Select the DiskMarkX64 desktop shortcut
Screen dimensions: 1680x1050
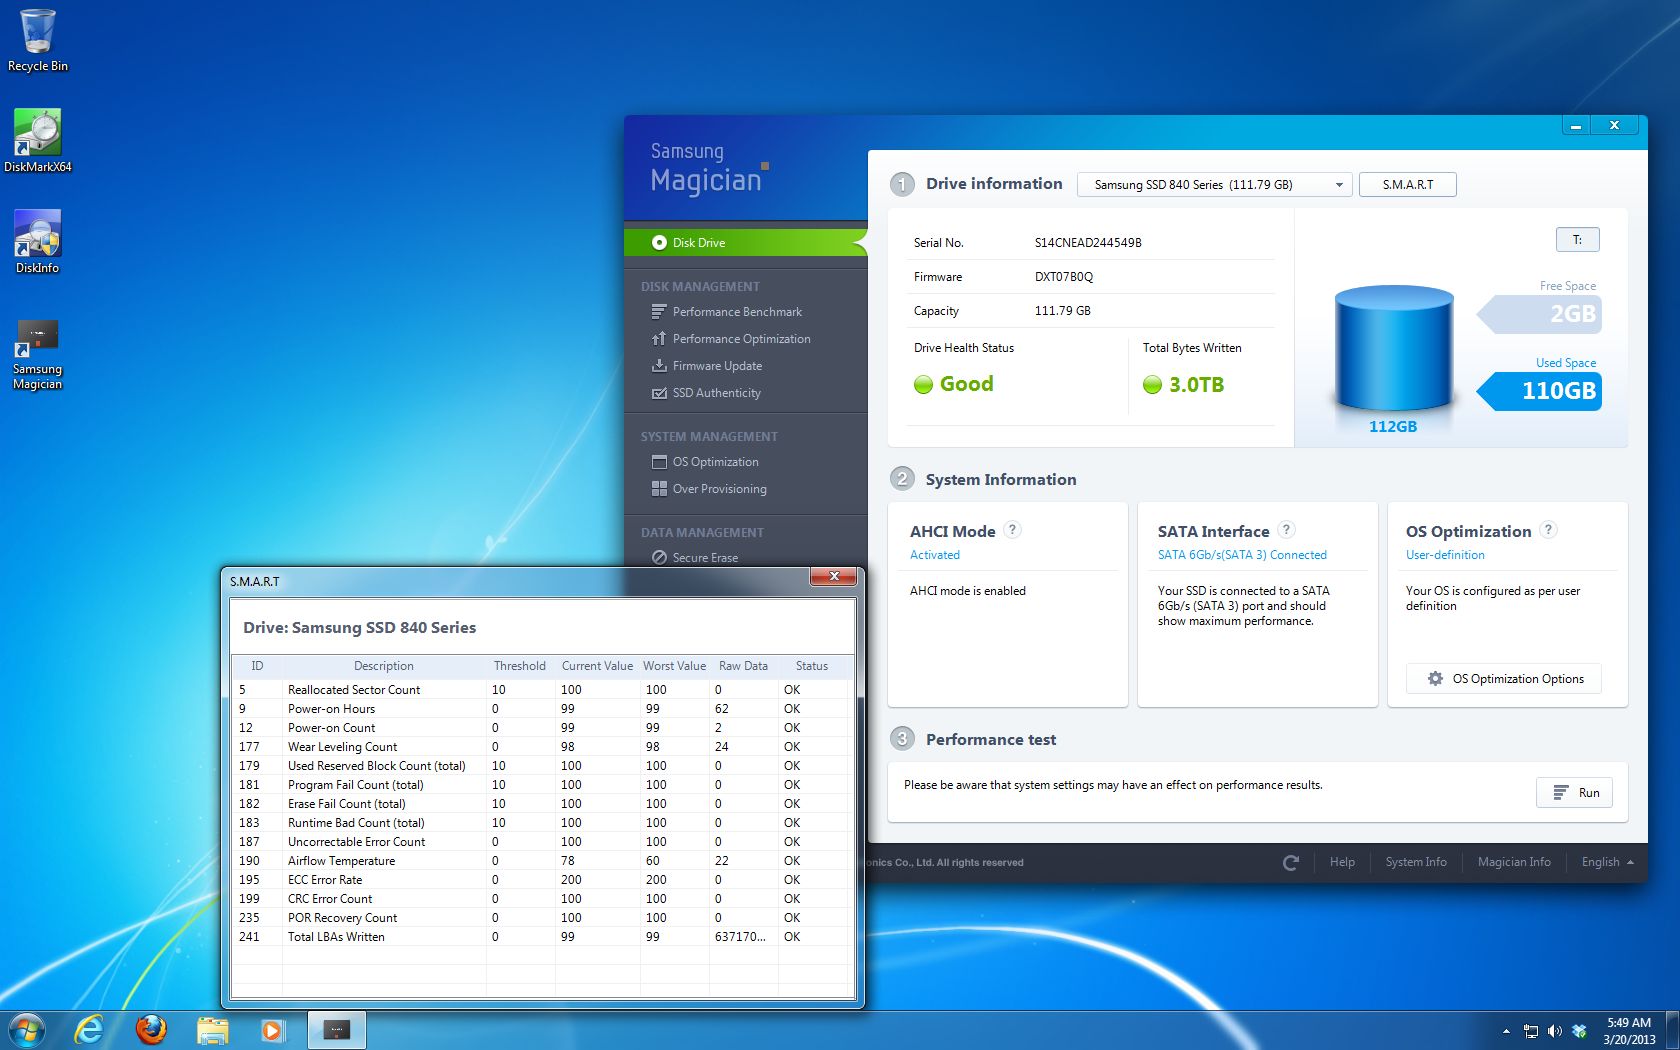(38, 141)
